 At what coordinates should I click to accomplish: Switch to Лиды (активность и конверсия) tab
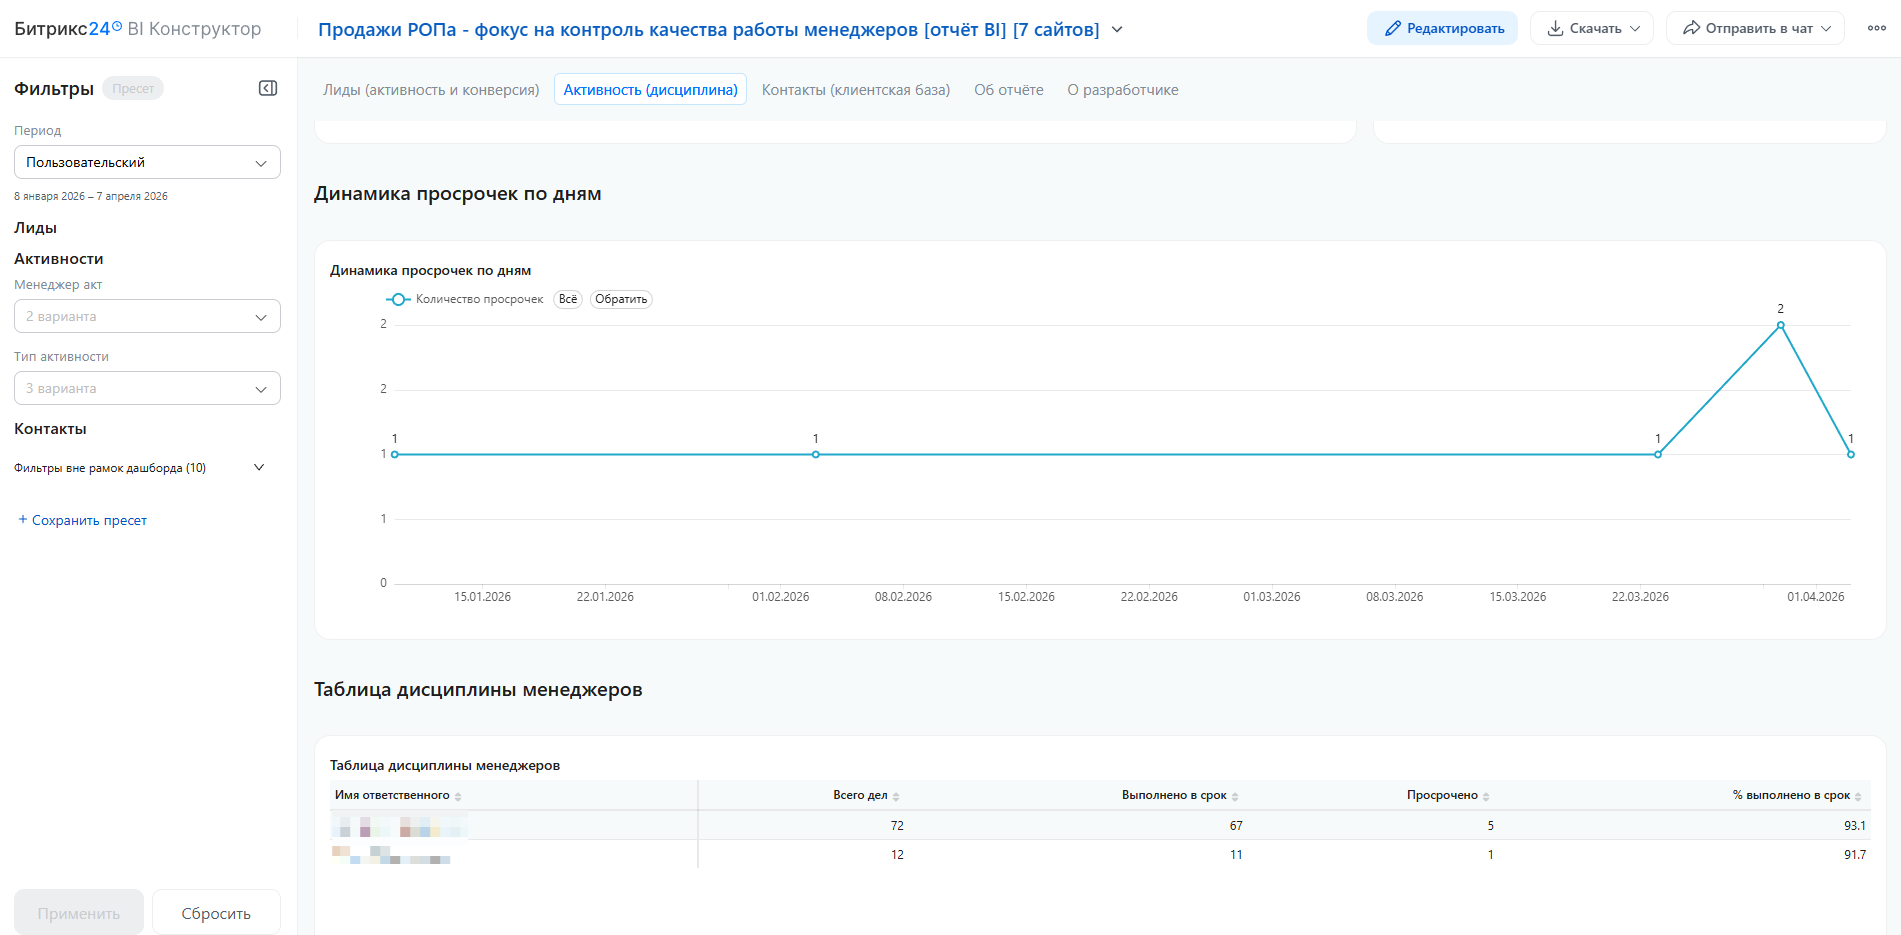pyautogui.click(x=431, y=90)
